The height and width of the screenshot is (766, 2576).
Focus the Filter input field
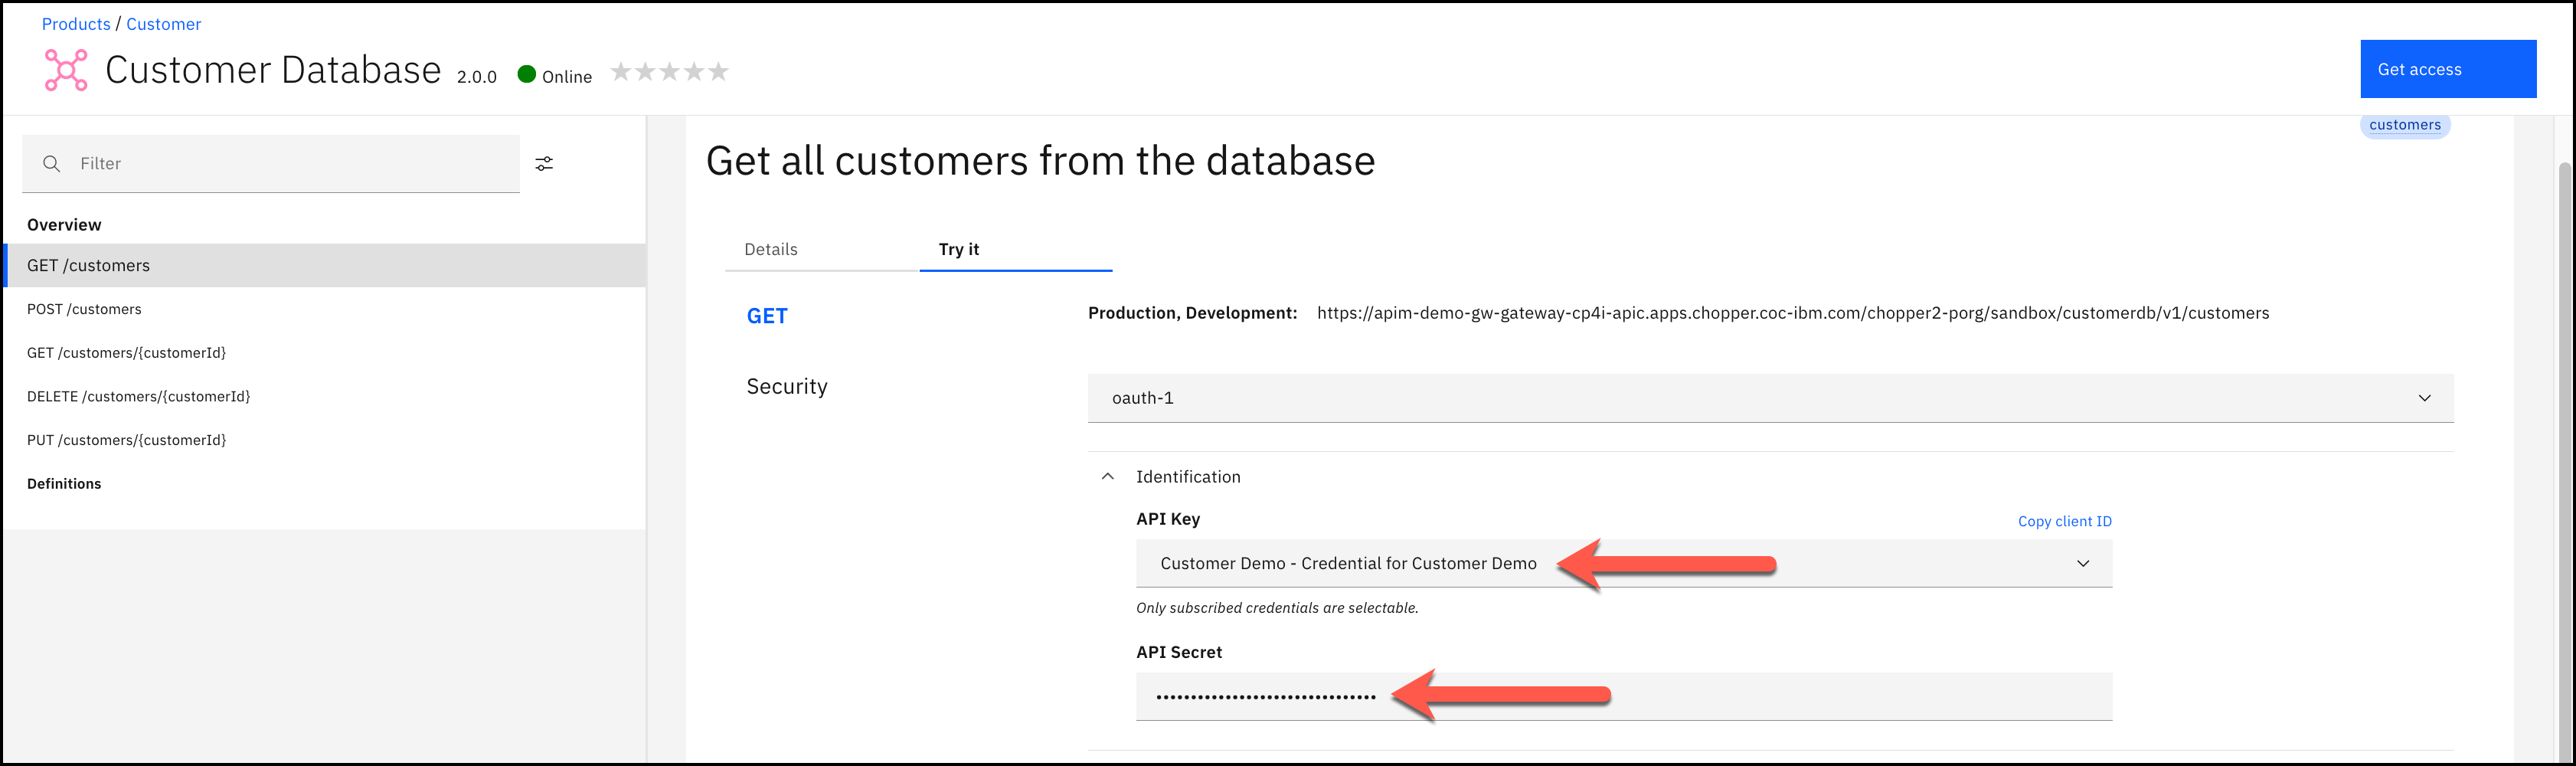[271, 163]
